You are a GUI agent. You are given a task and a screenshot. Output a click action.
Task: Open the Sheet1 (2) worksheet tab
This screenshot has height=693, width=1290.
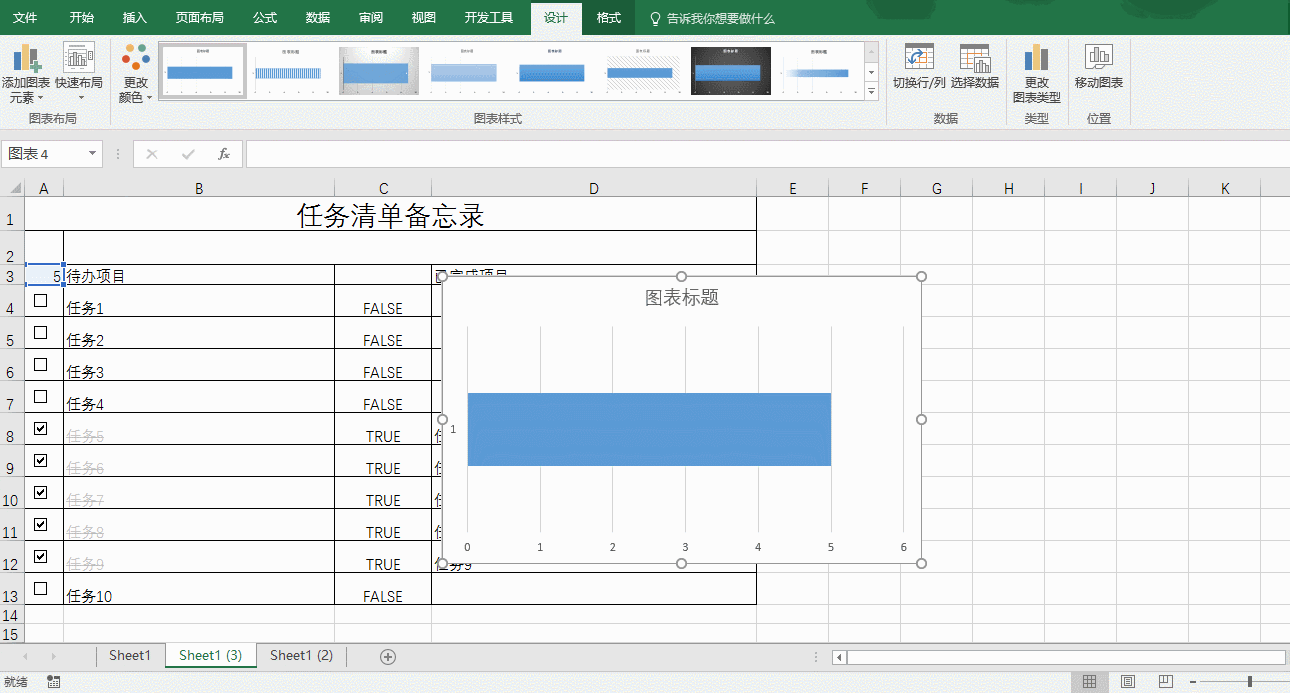click(301, 655)
